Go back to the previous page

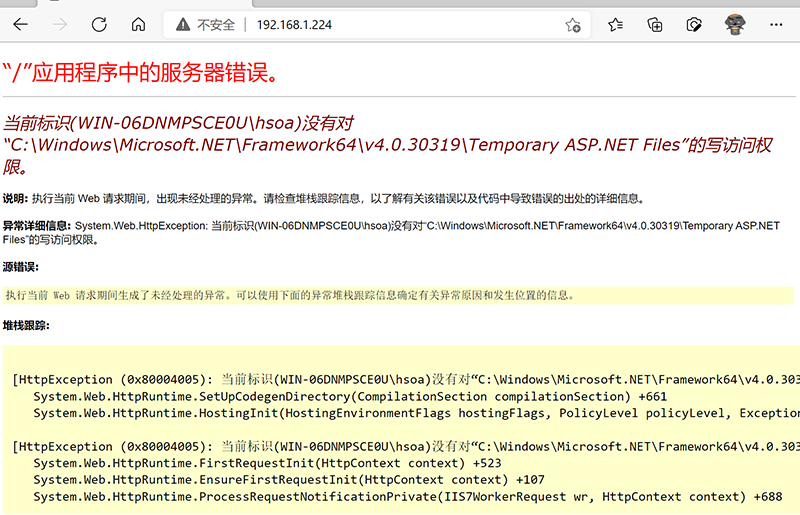pos(20,24)
